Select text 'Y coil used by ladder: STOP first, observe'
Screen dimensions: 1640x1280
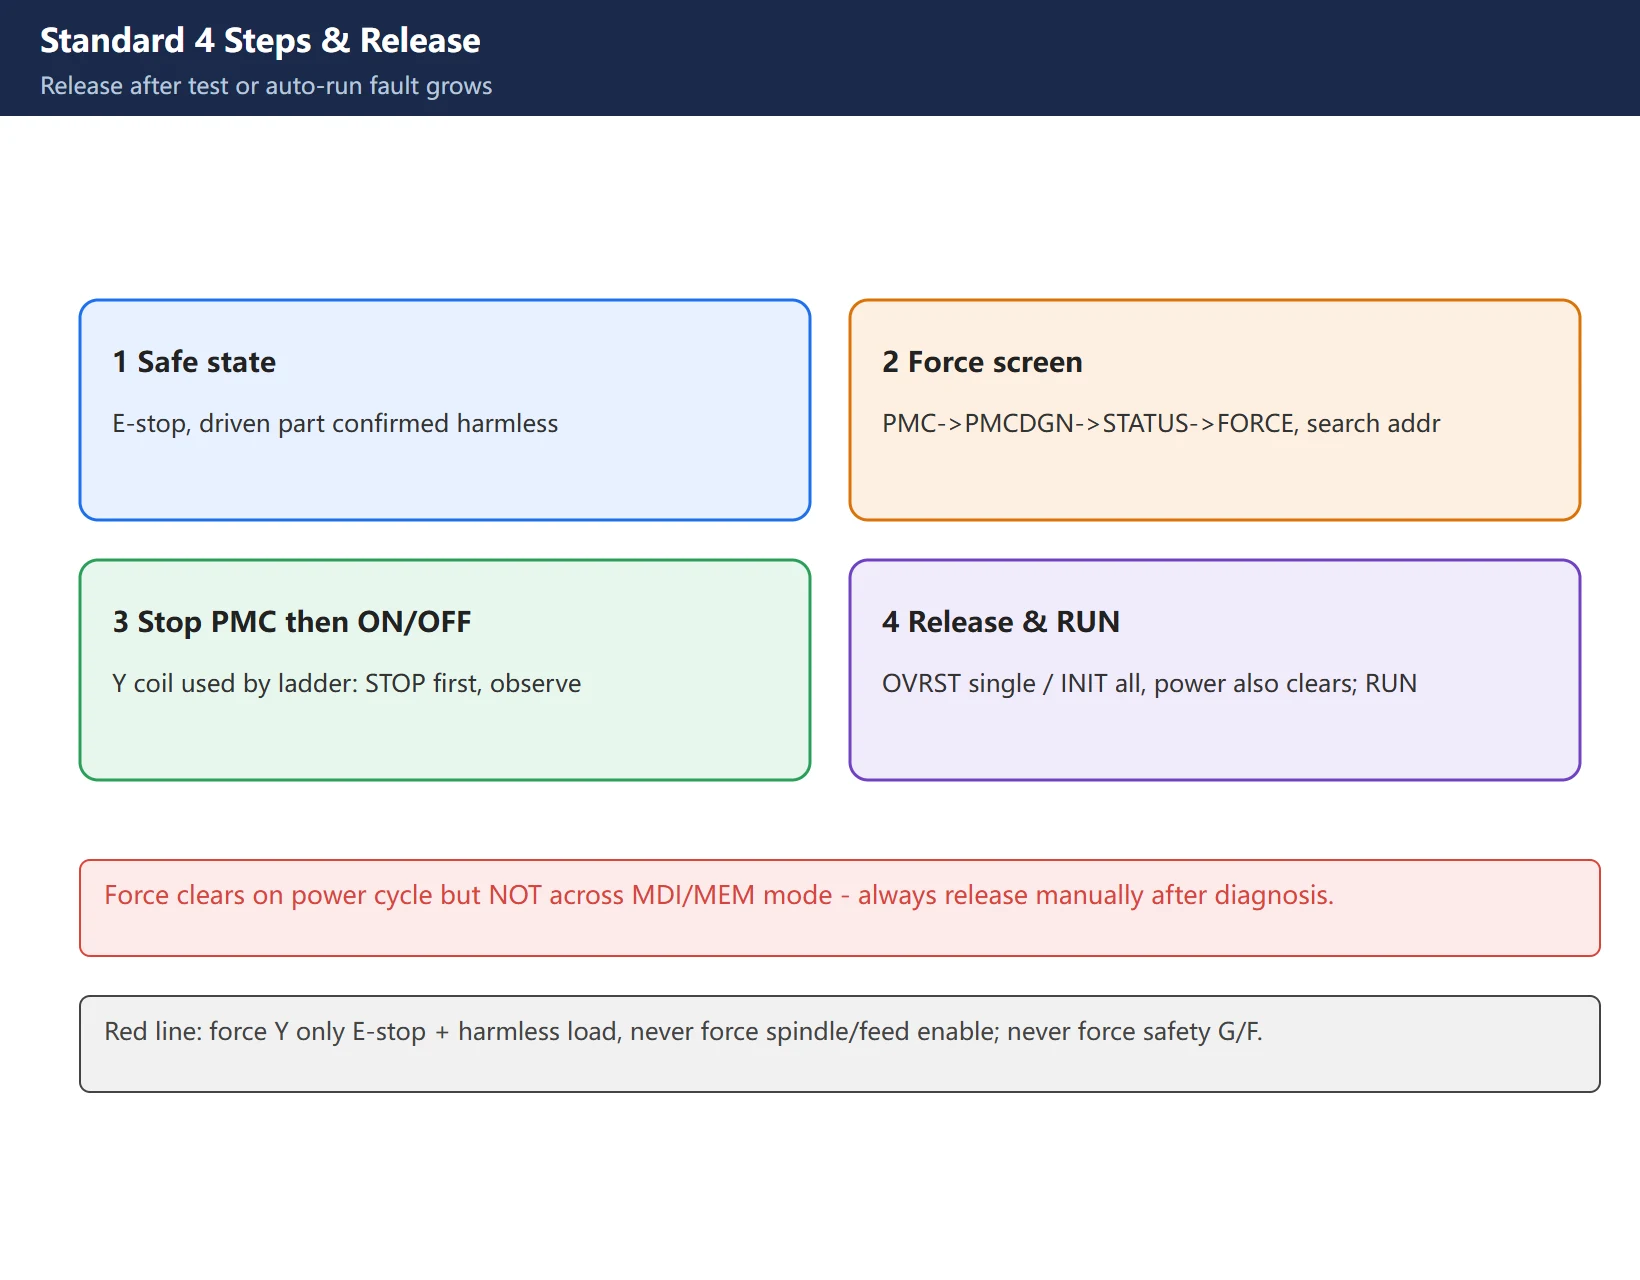[x=346, y=683]
